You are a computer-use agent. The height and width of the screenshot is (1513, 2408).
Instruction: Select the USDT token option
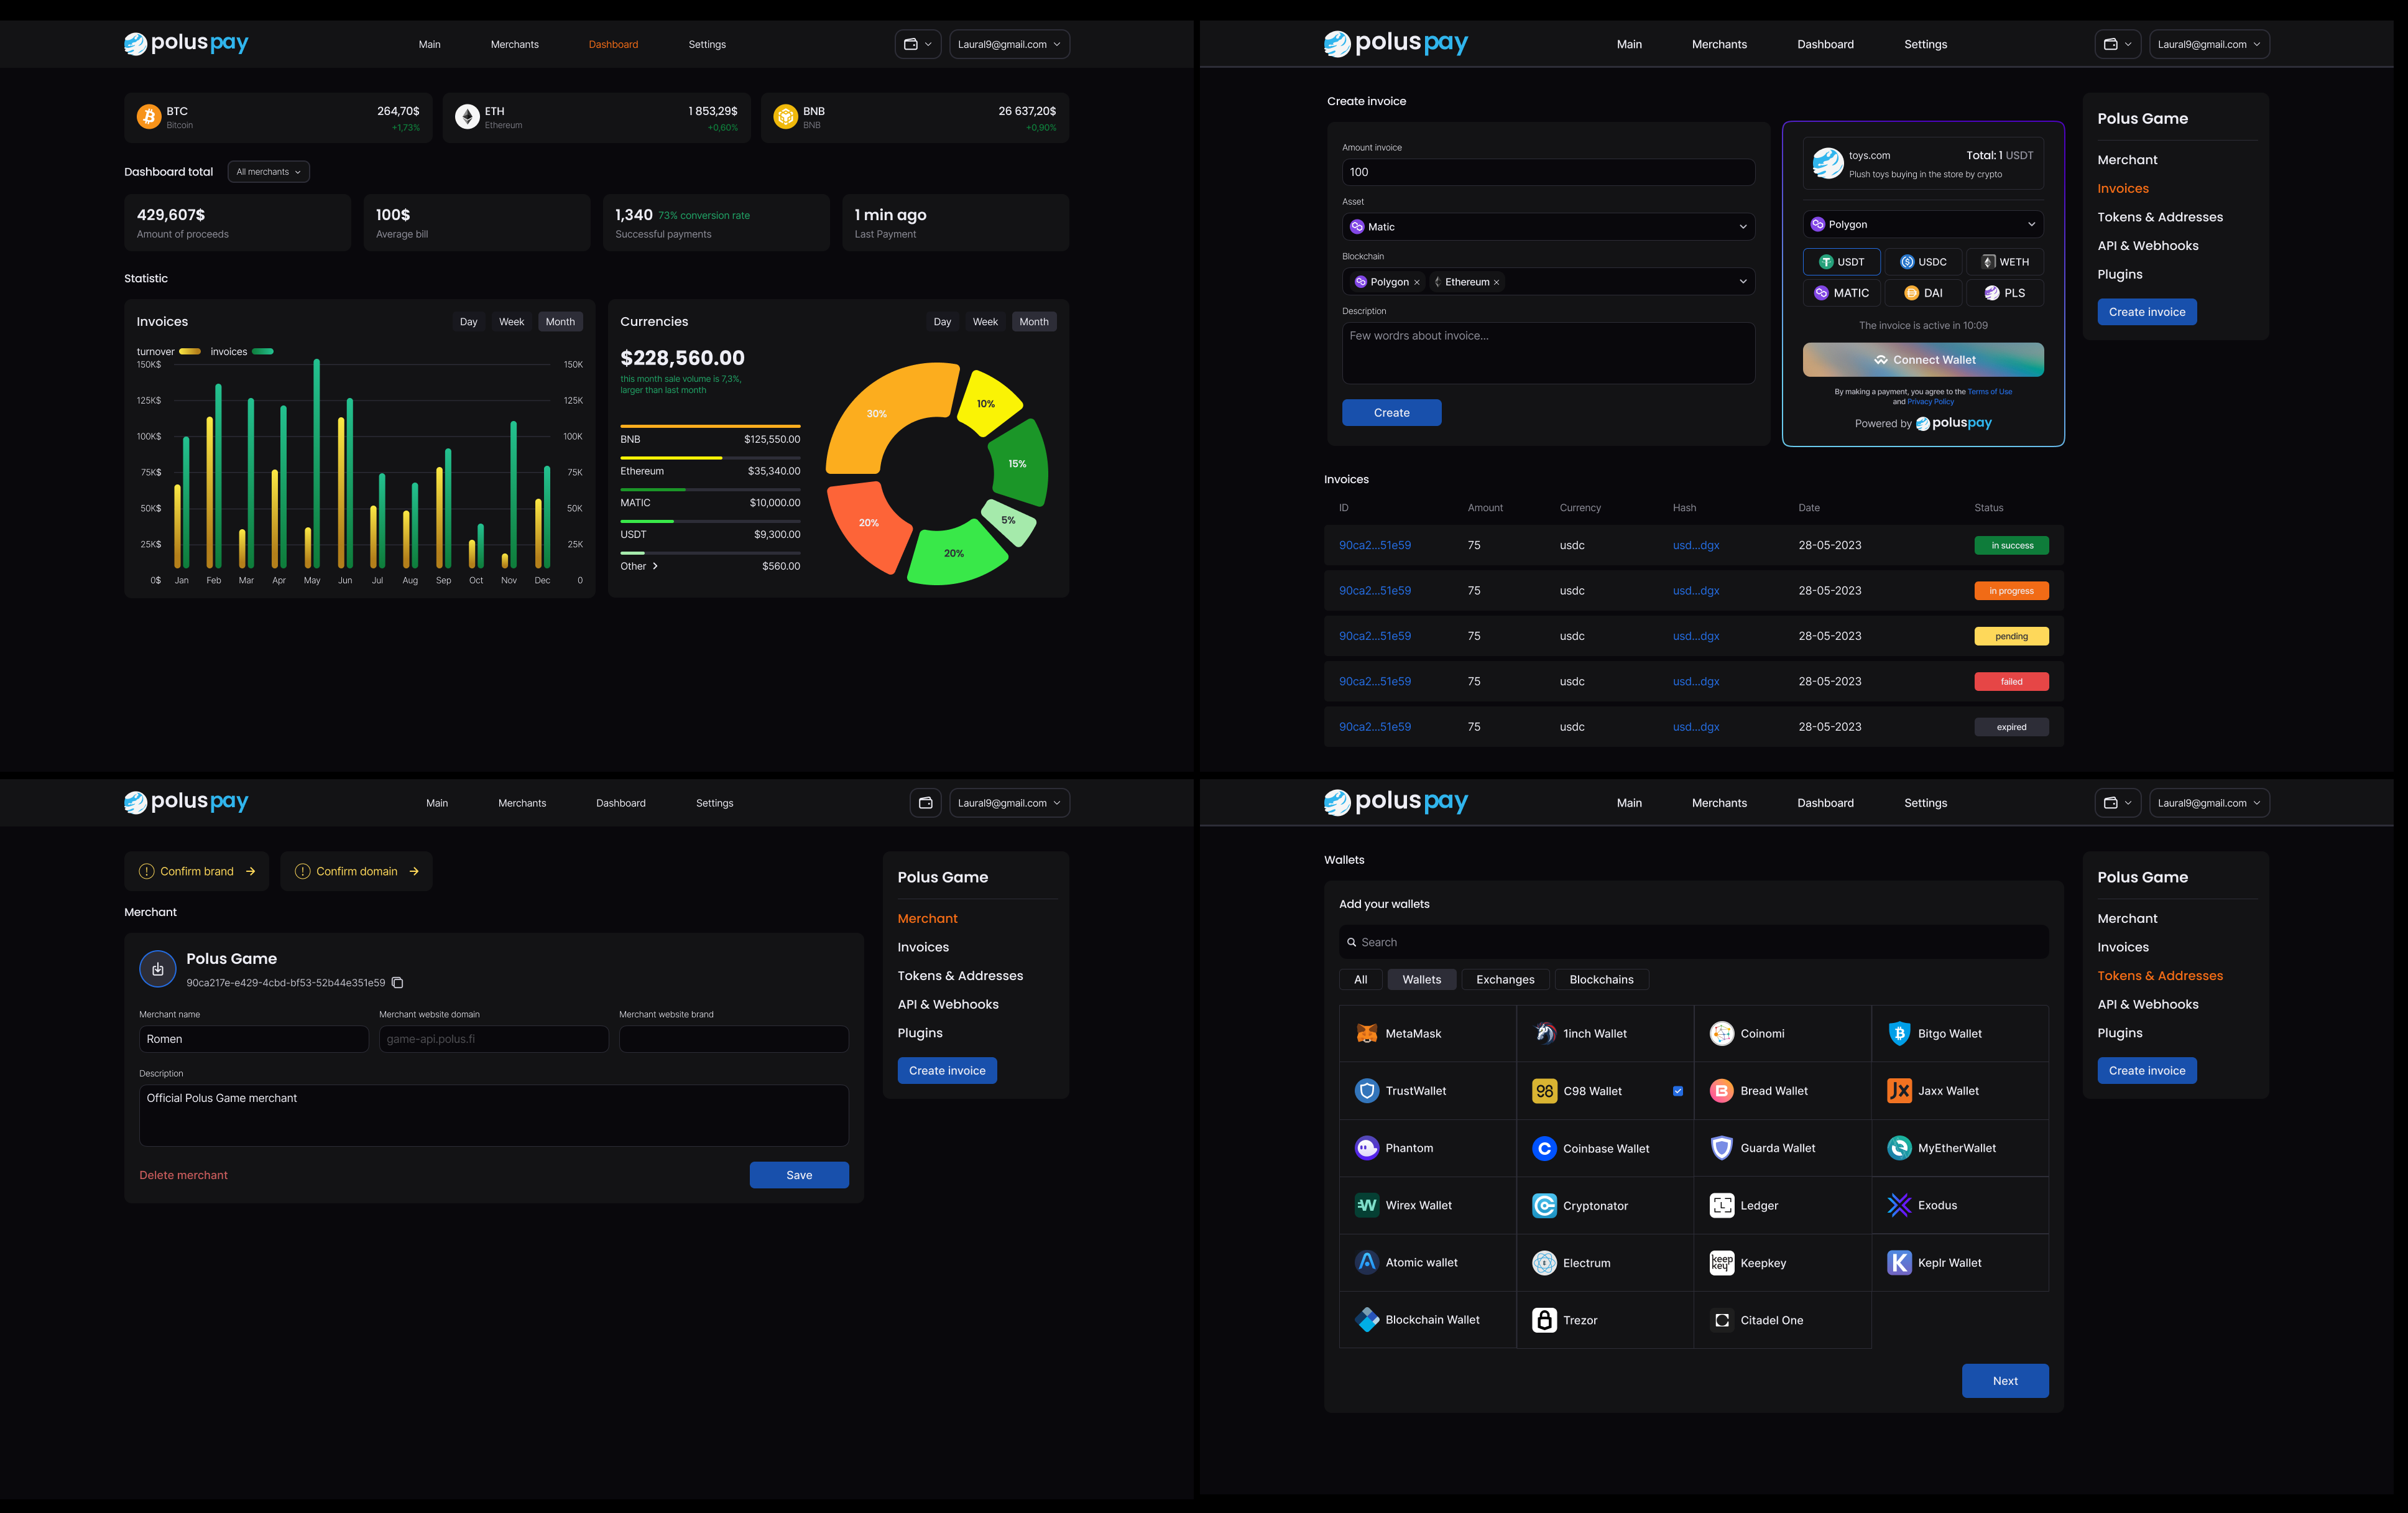pos(1841,262)
